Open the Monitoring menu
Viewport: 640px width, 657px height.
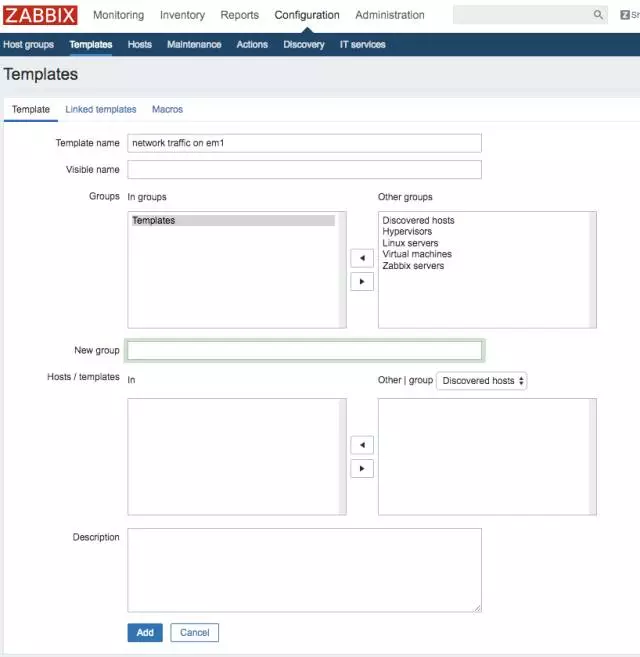click(x=118, y=15)
